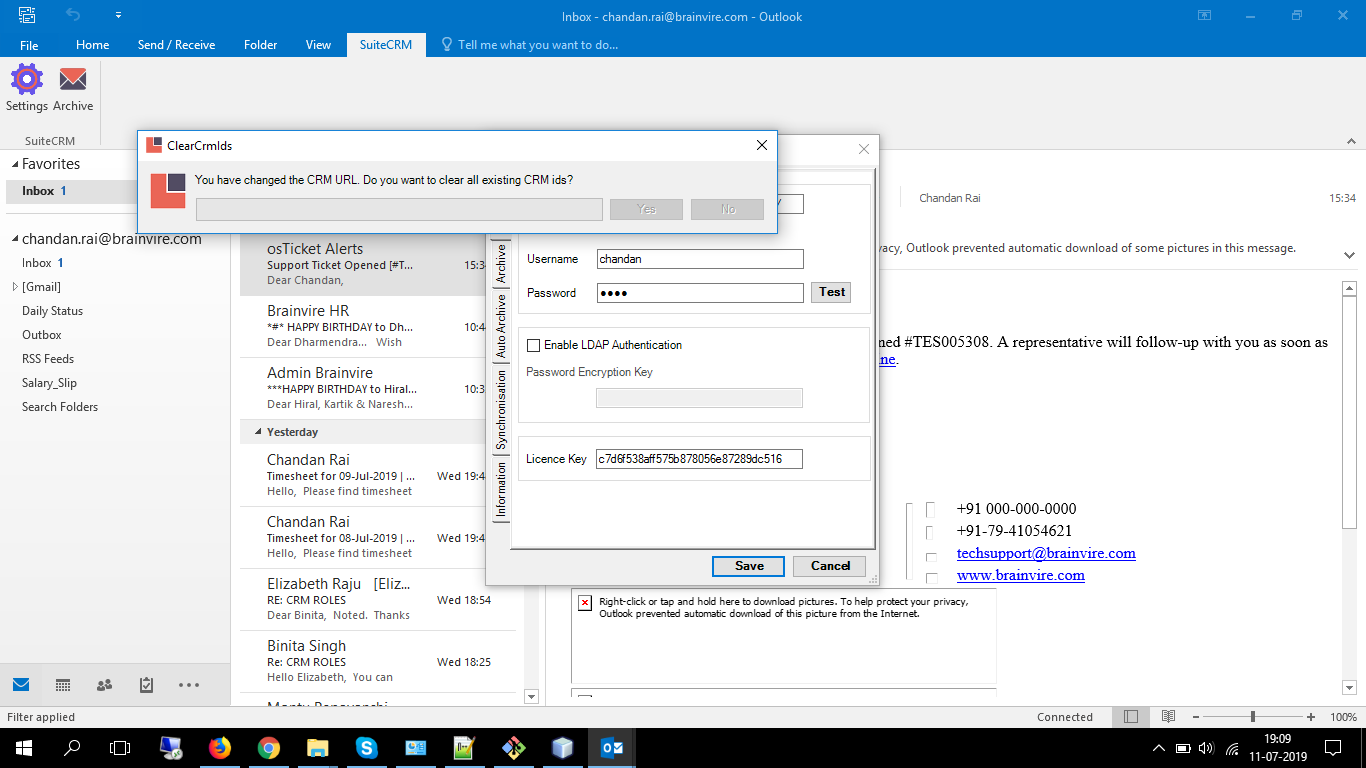This screenshot has height=768, width=1366.
Task: Click the Tell me what you want search box
Action: 532,45
